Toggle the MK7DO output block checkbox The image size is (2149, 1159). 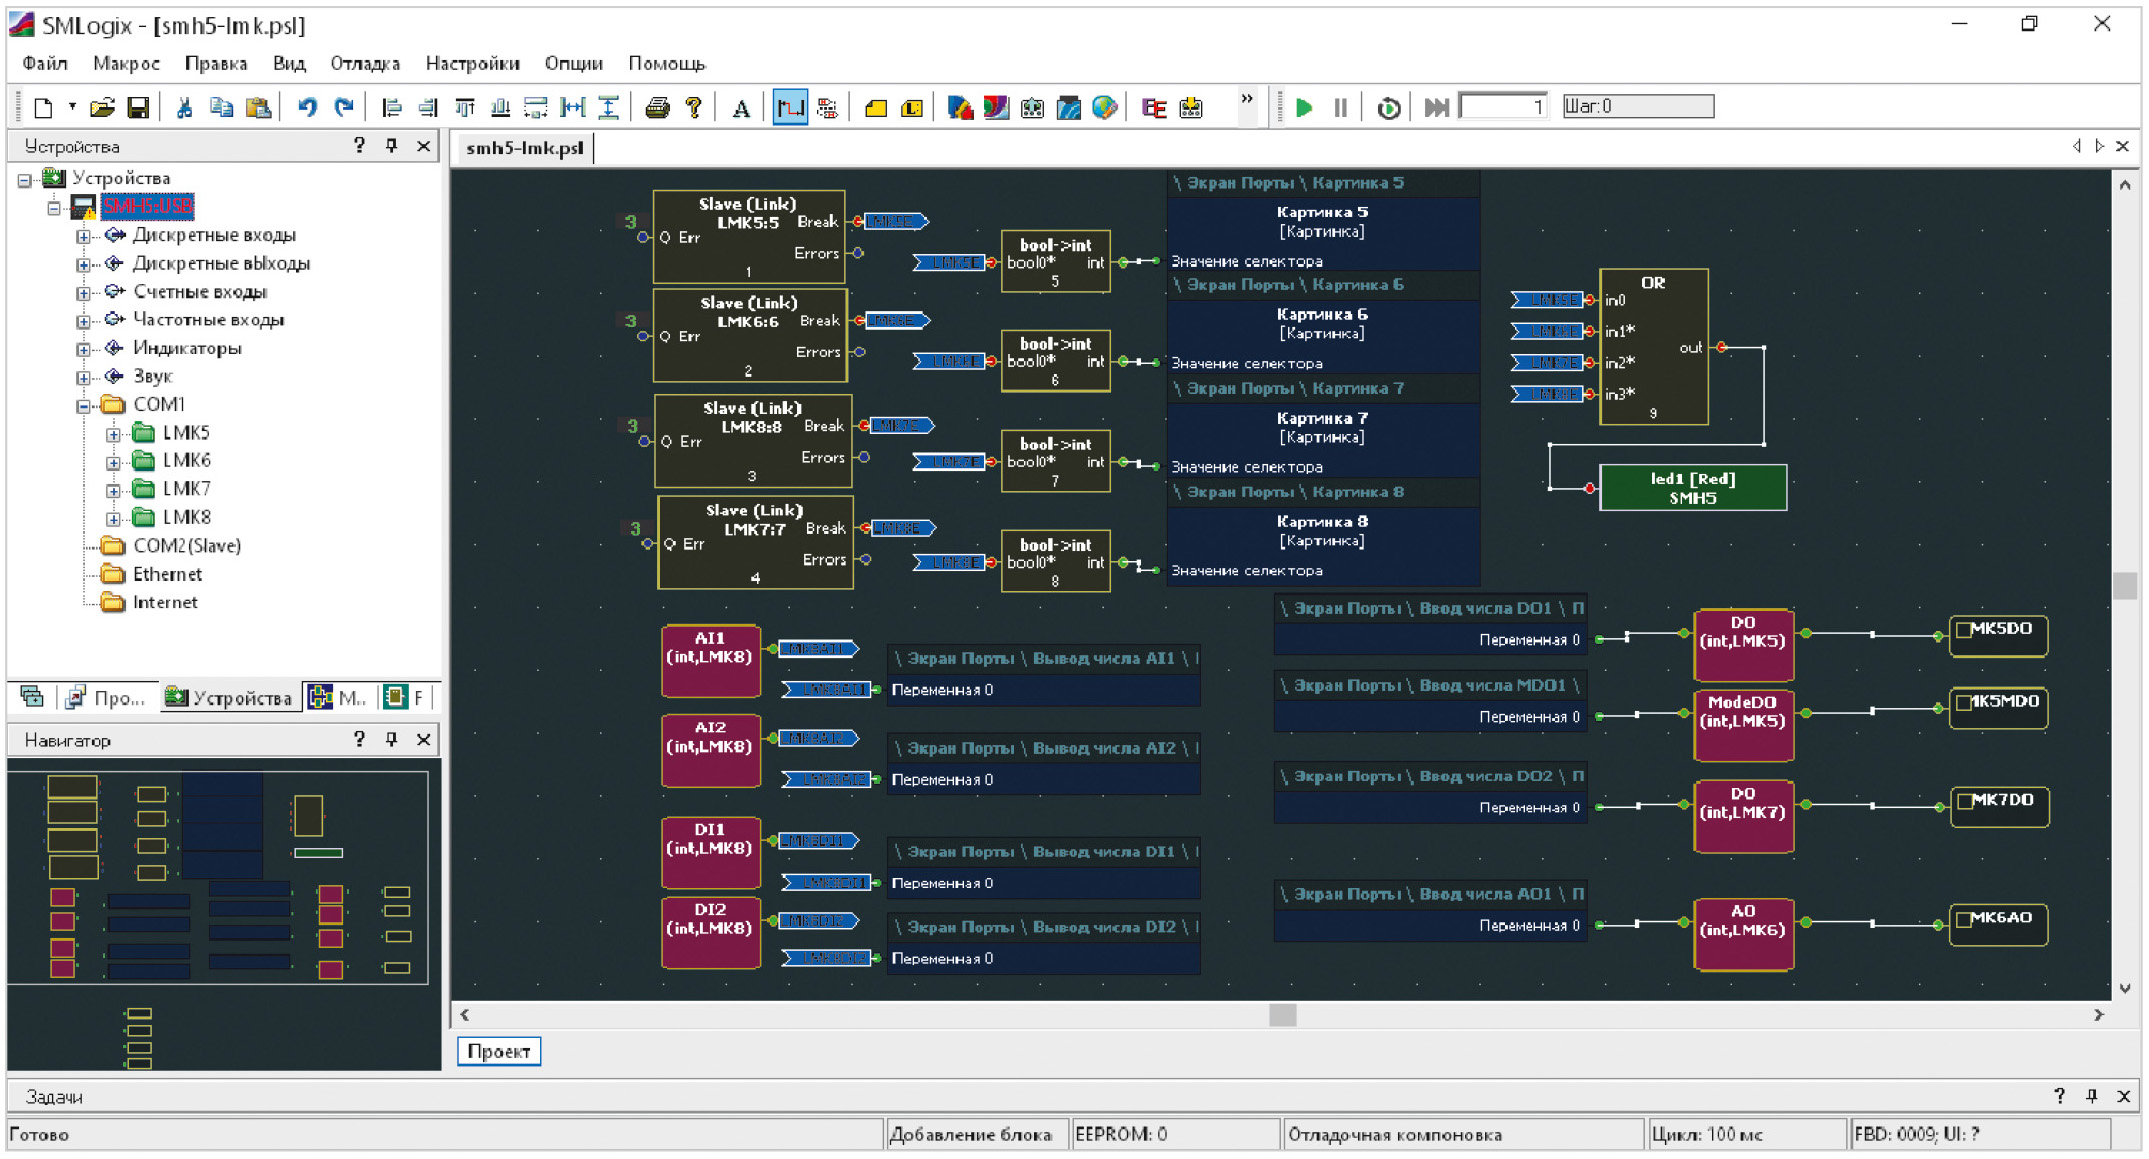1964,801
